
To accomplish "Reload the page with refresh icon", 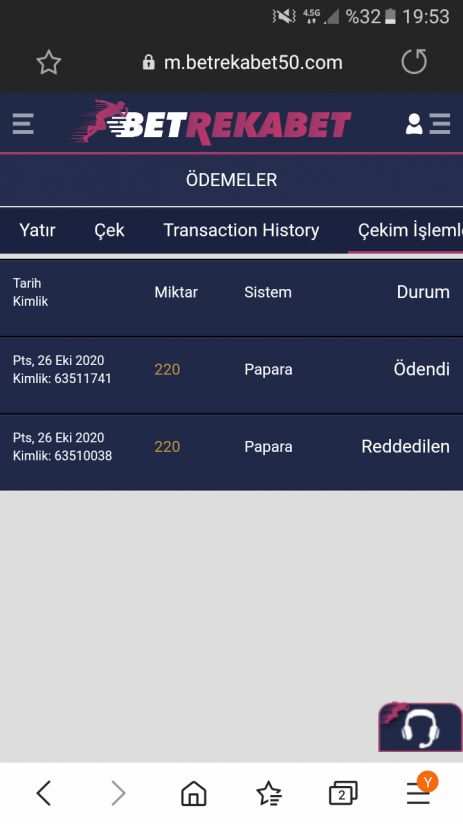I will [414, 61].
